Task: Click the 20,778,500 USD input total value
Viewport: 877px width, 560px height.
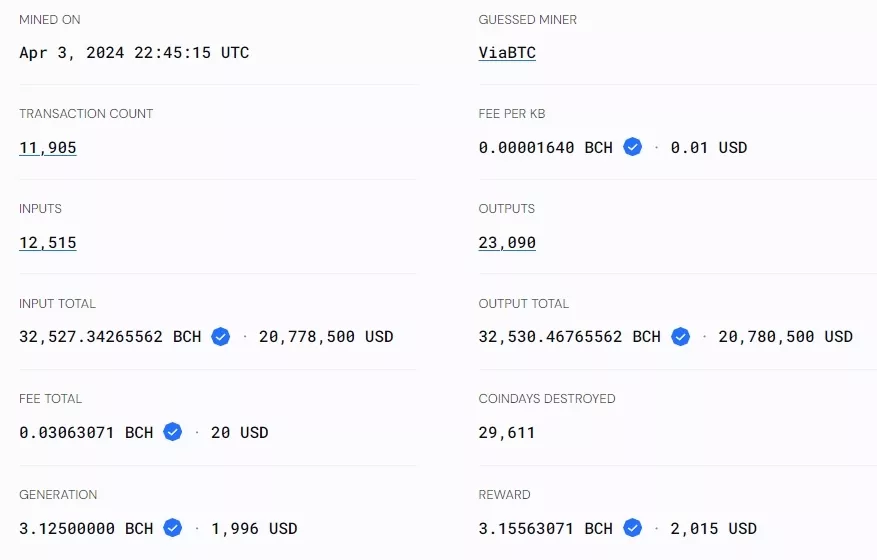Action: (x=326, y=337)
